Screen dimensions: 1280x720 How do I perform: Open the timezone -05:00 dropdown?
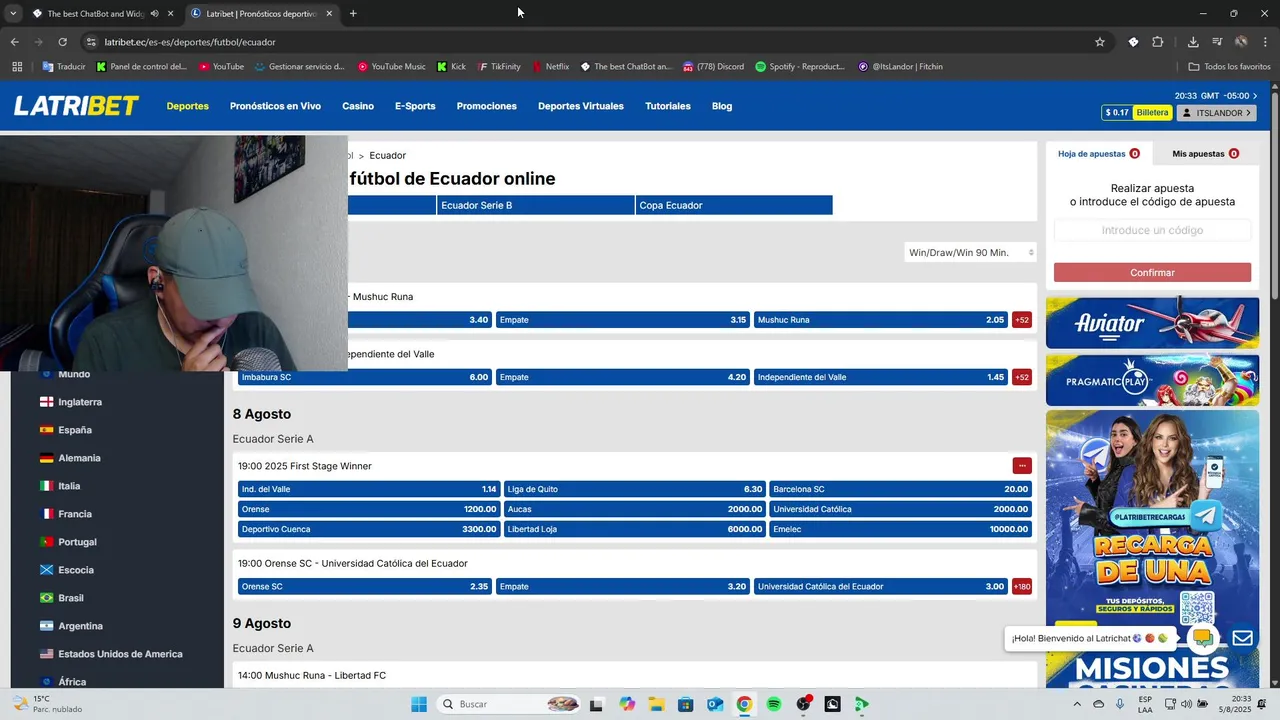click(1242, 96)
